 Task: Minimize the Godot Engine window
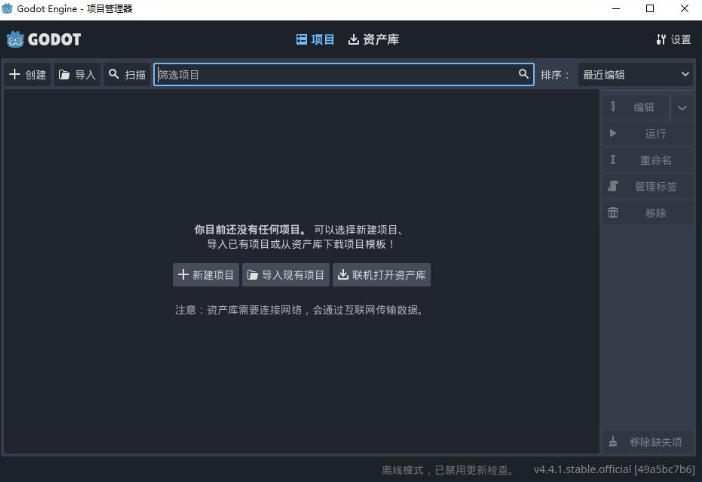[616, 9]
